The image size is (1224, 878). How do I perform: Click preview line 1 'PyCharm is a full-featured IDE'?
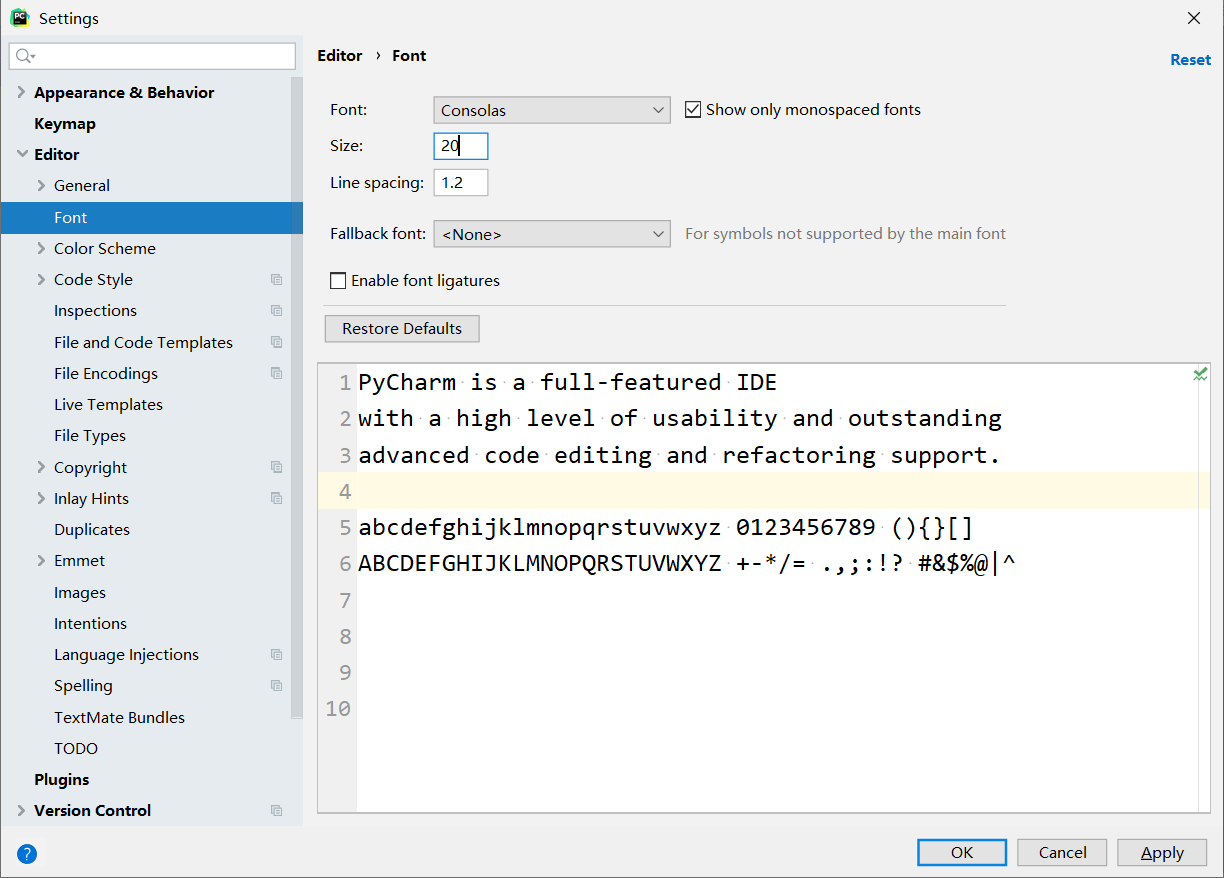[567, 382]
